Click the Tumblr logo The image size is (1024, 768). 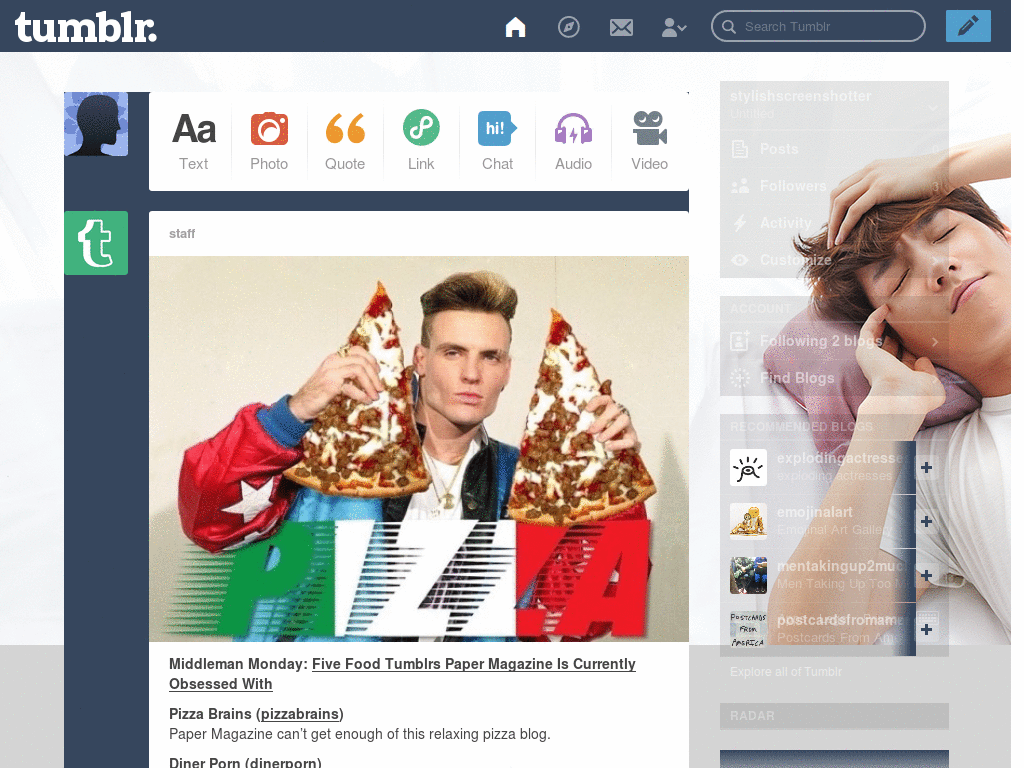coord(86,27)
